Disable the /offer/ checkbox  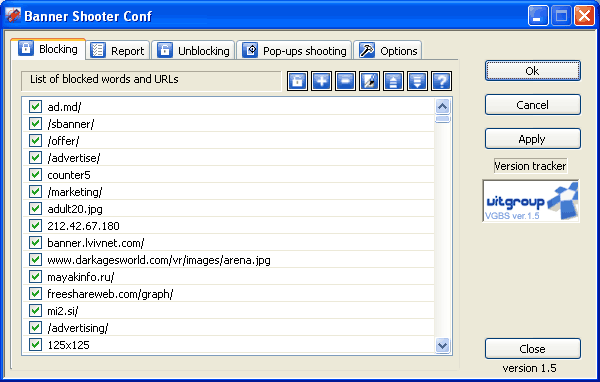pos(35,140)
